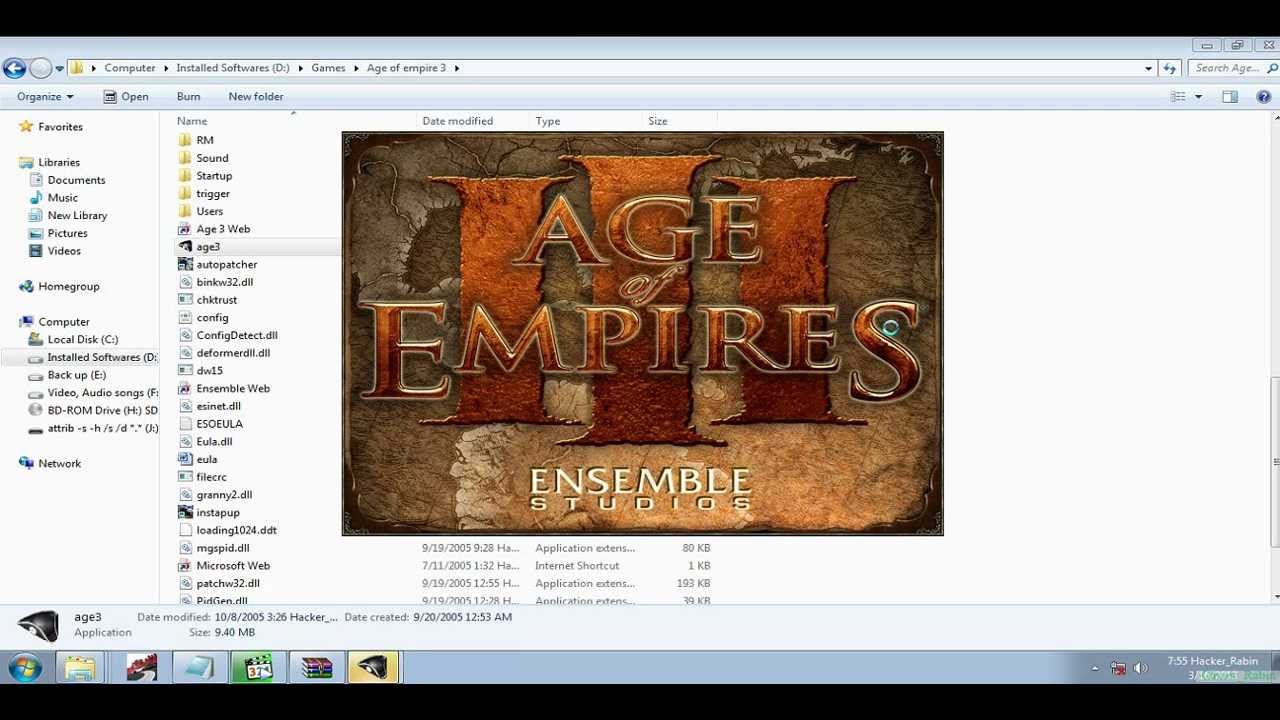This screenshot has height=720, width=1280.
Task: Sort by the Size column header
Action: tap(657, 121)
